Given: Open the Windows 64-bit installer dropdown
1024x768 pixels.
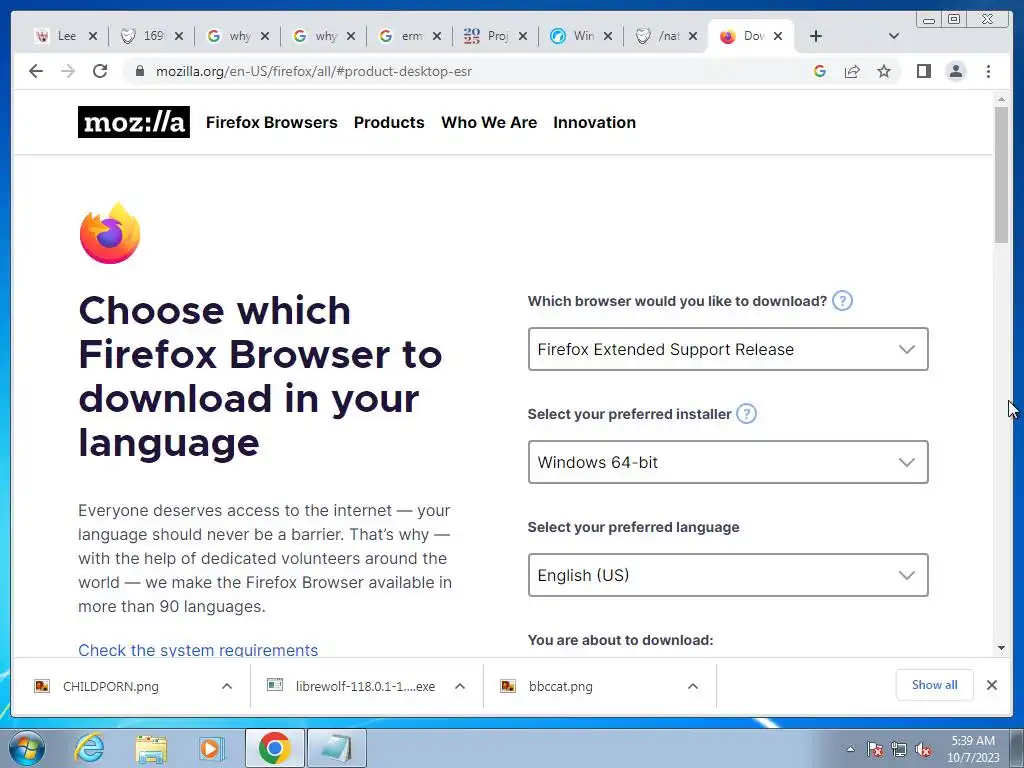Looking at the screenshot, I should click(728, 462).
